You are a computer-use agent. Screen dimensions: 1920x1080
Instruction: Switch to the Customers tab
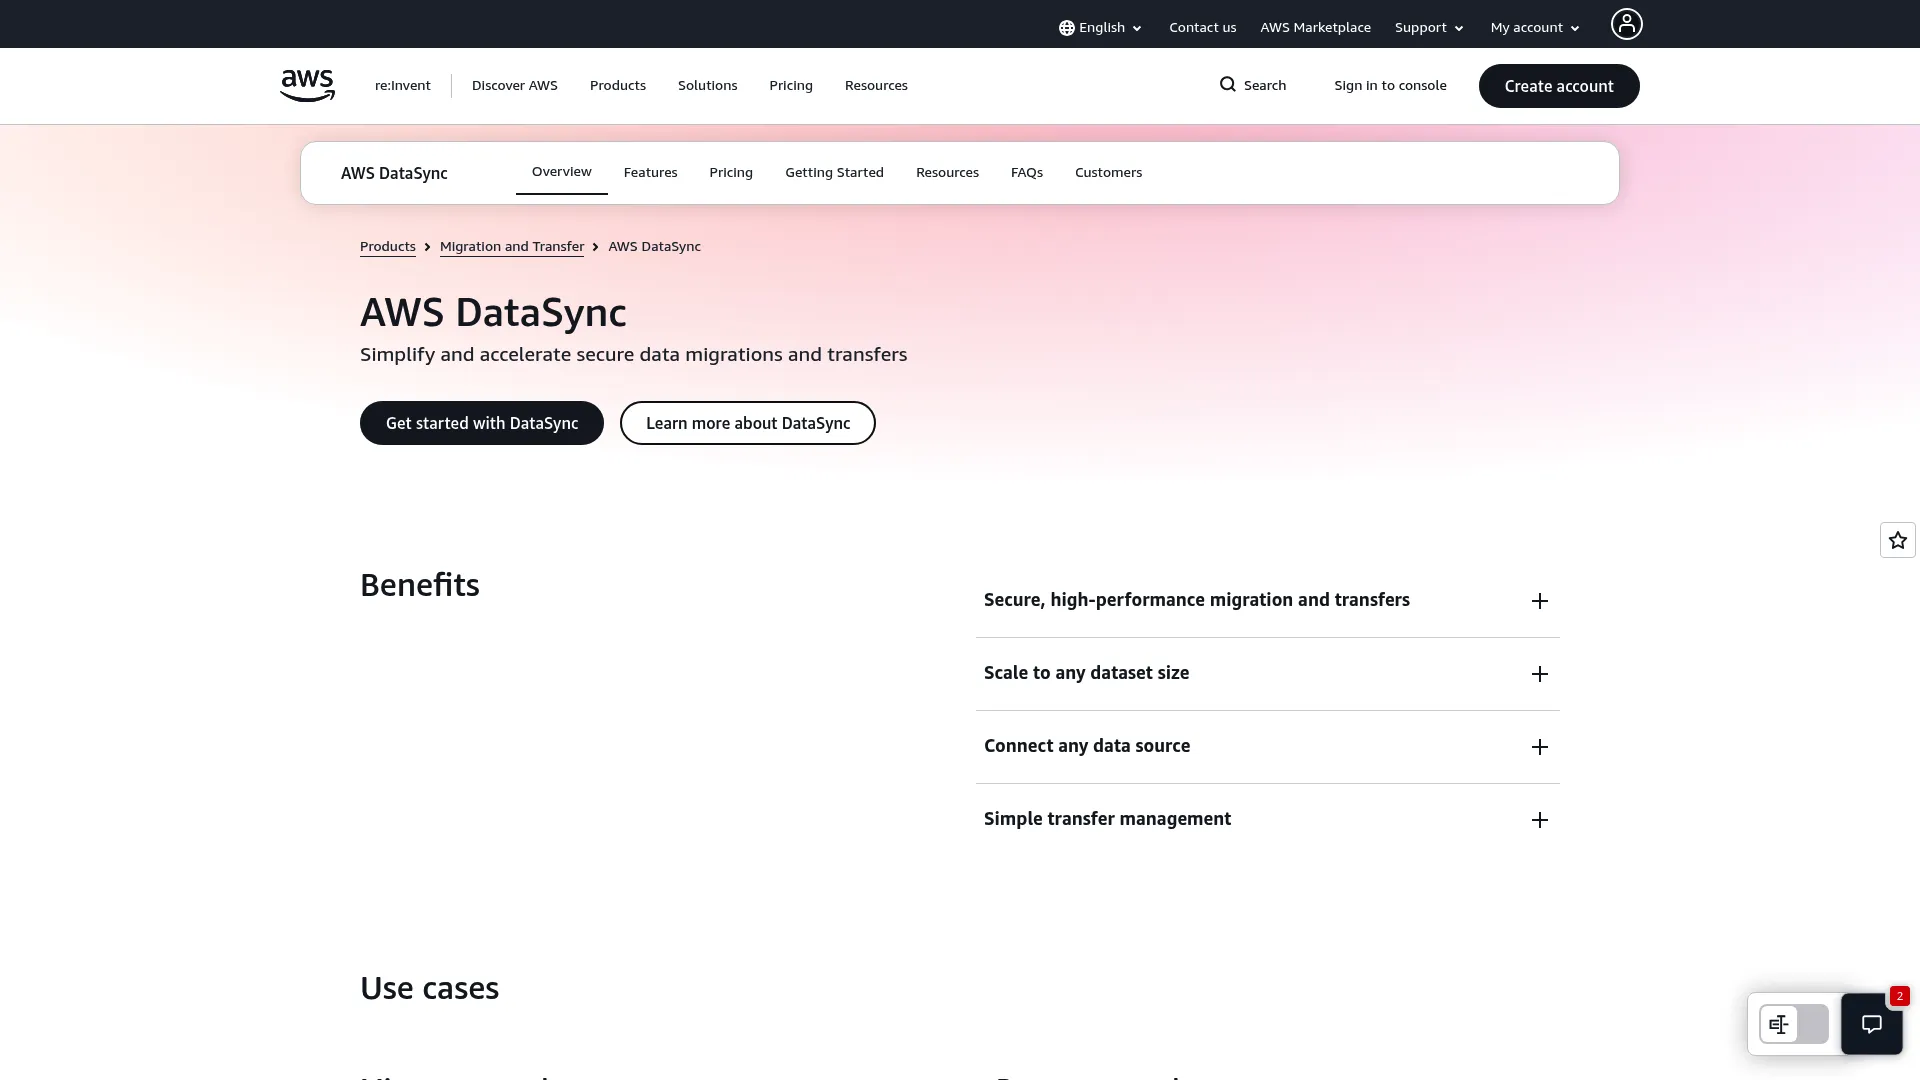click(1108, 173)
